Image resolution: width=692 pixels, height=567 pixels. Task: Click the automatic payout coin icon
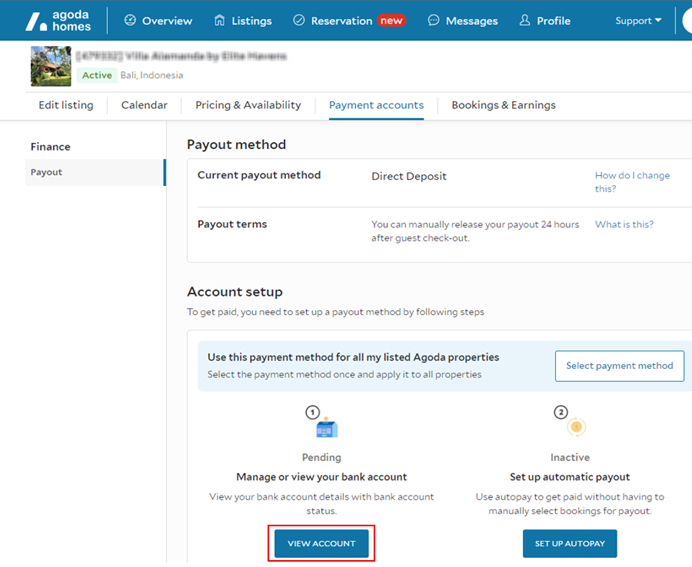pos(574,427)
